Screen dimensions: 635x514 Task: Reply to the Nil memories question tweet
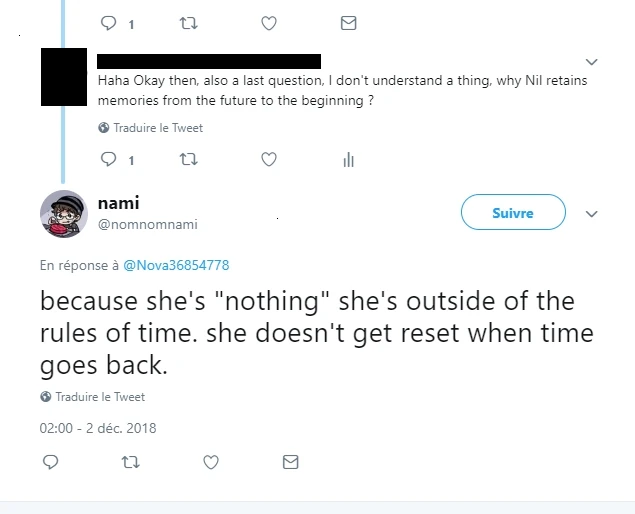click(110, 159)
